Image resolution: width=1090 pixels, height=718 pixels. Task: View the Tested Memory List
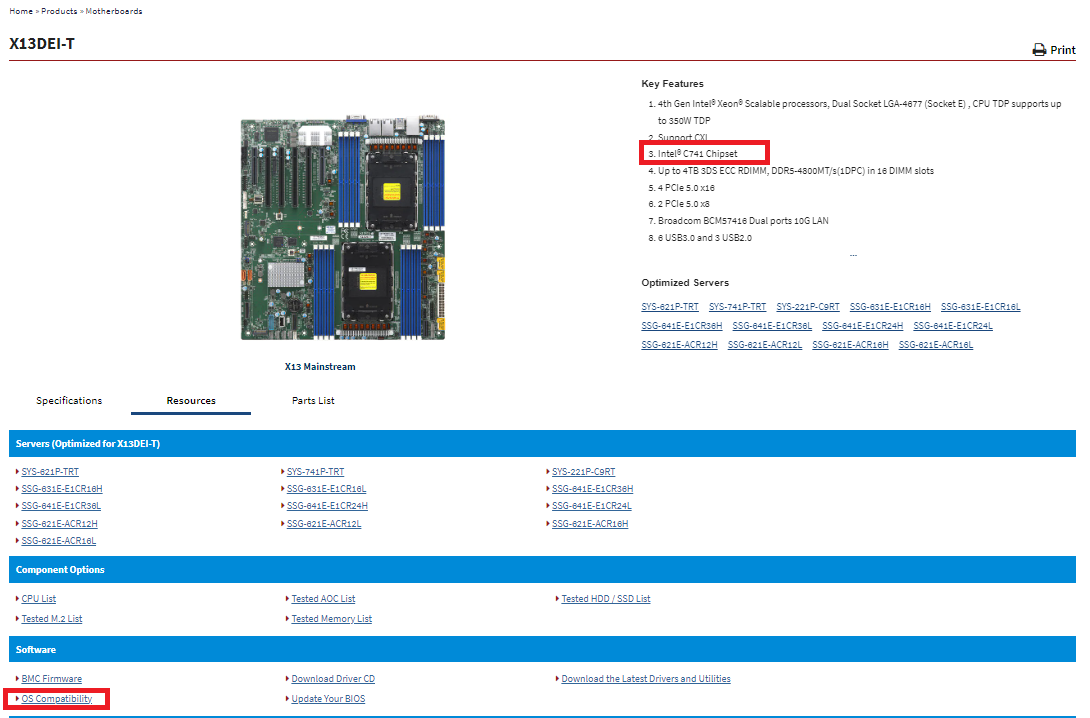(331, 619)
